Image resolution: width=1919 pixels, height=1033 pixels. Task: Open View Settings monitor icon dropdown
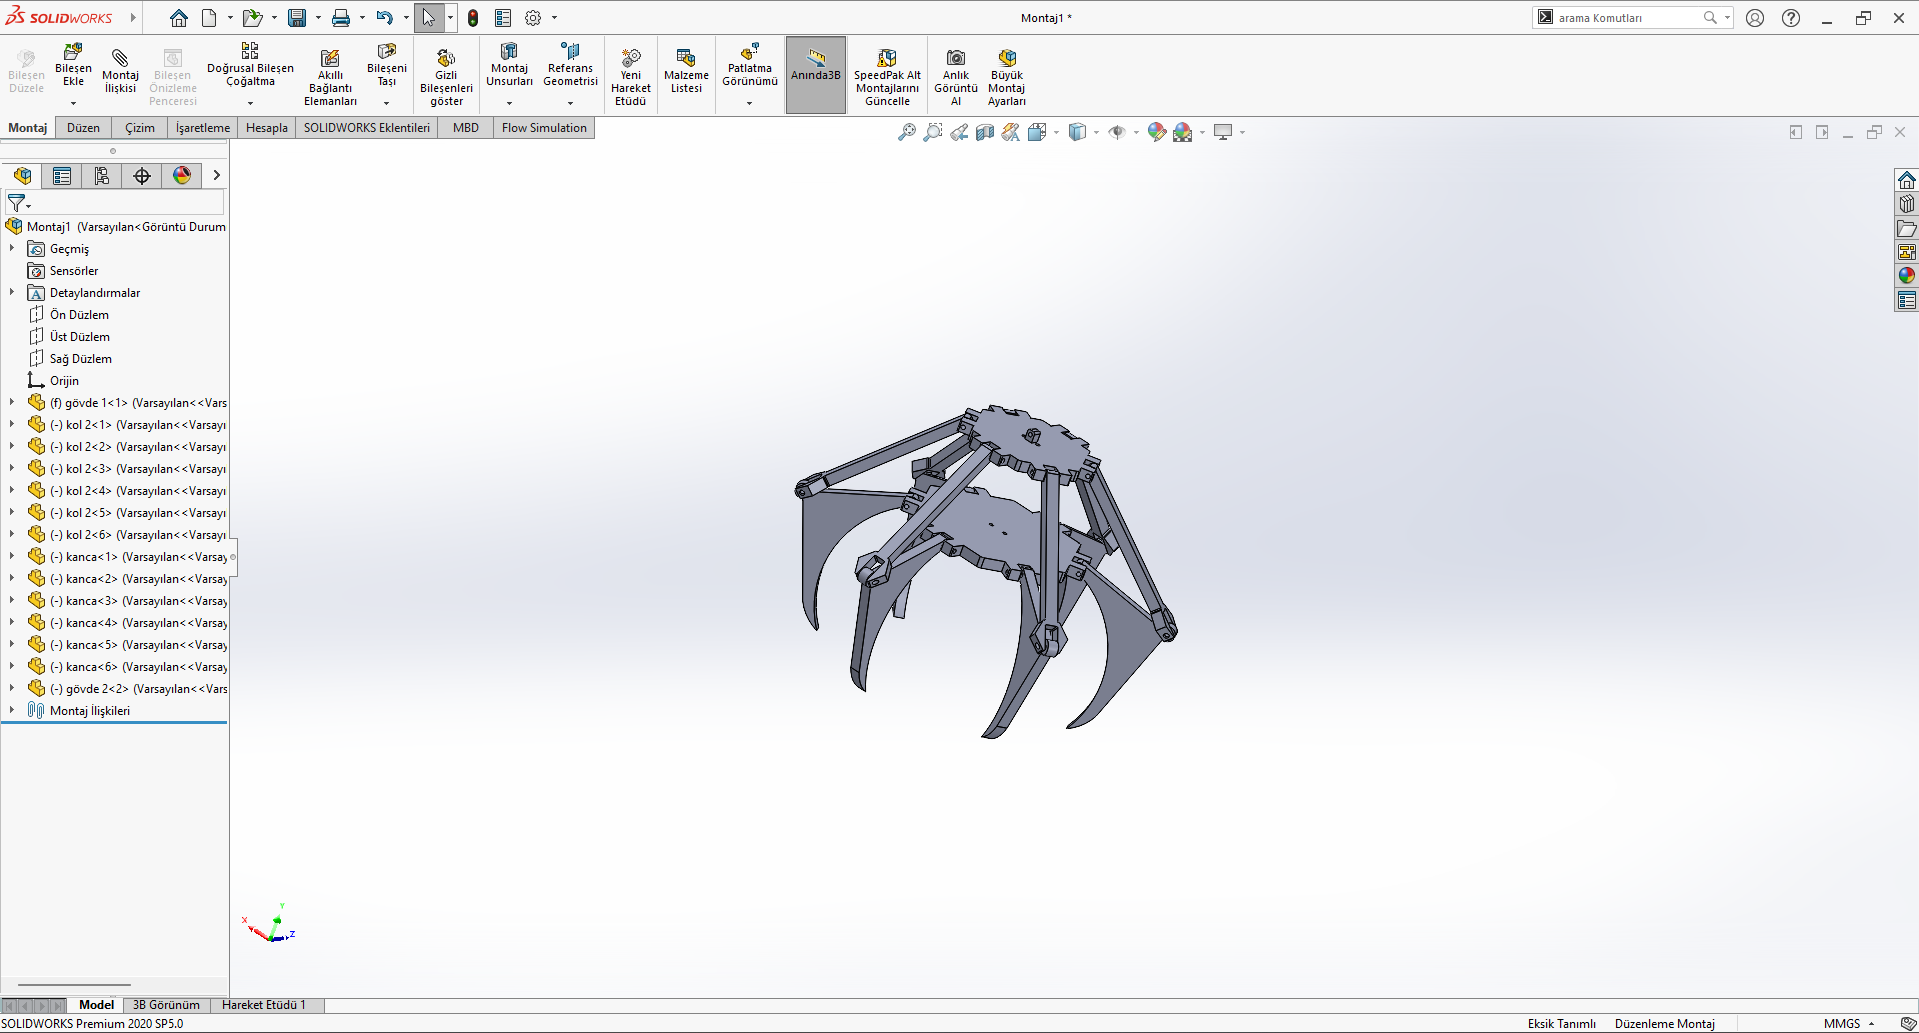tap(1223, 132)
